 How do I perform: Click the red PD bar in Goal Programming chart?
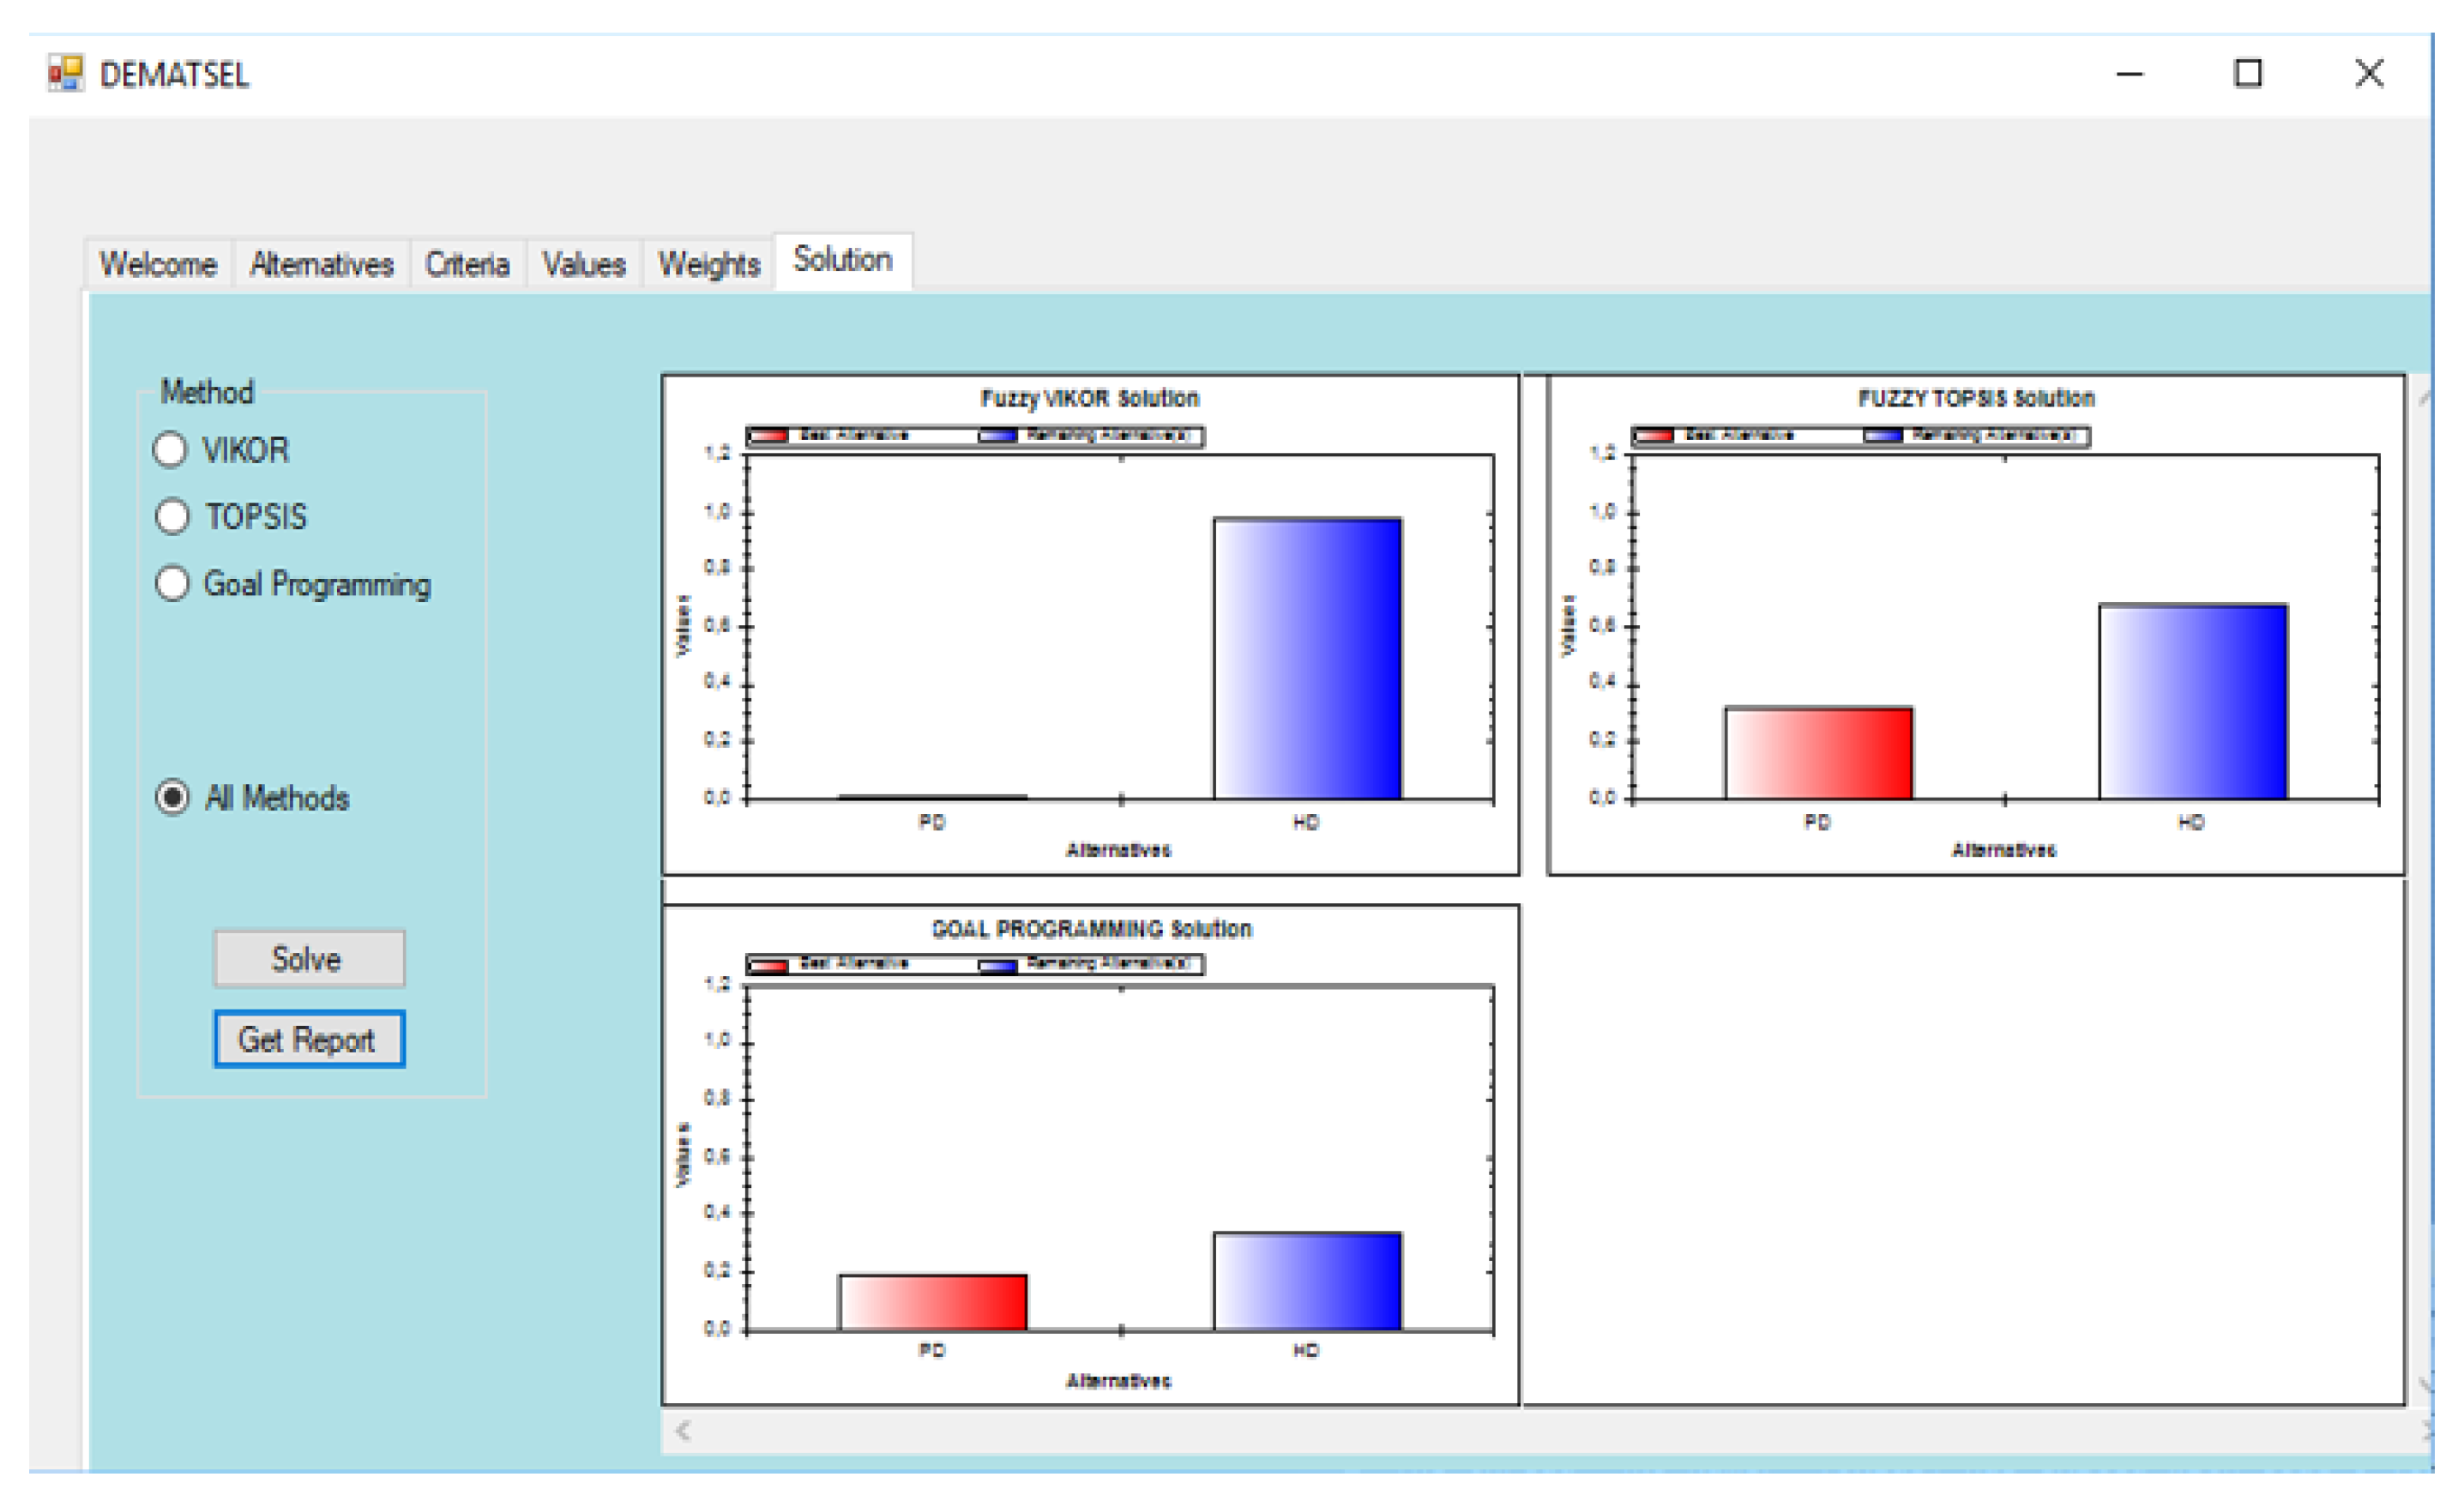click(x=932, y=1302)
